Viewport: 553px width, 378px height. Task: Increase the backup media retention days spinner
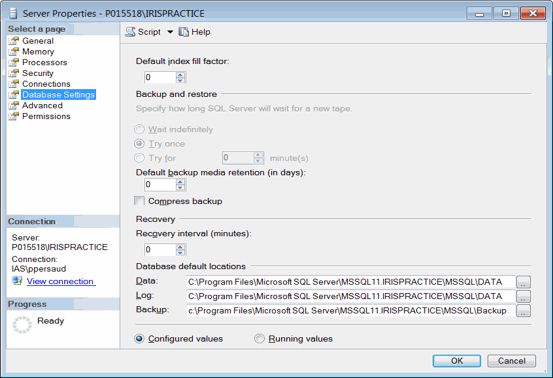pos(180,182)
